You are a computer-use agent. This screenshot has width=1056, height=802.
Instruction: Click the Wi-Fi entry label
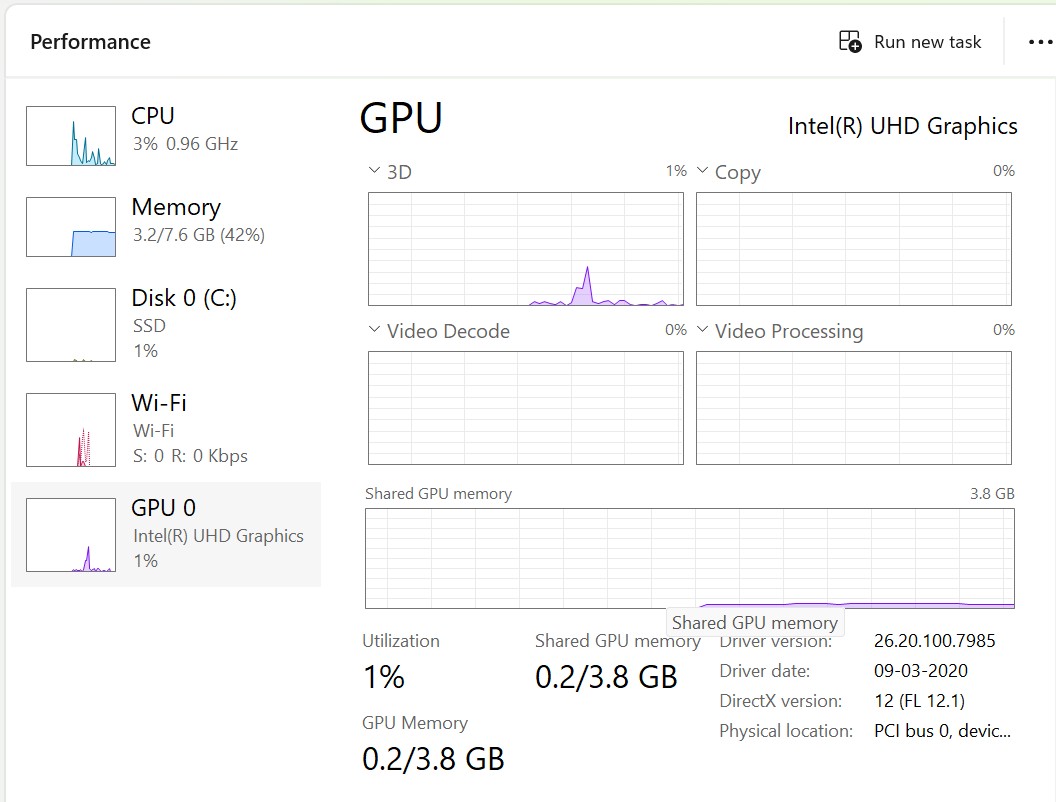coord(159,403)
